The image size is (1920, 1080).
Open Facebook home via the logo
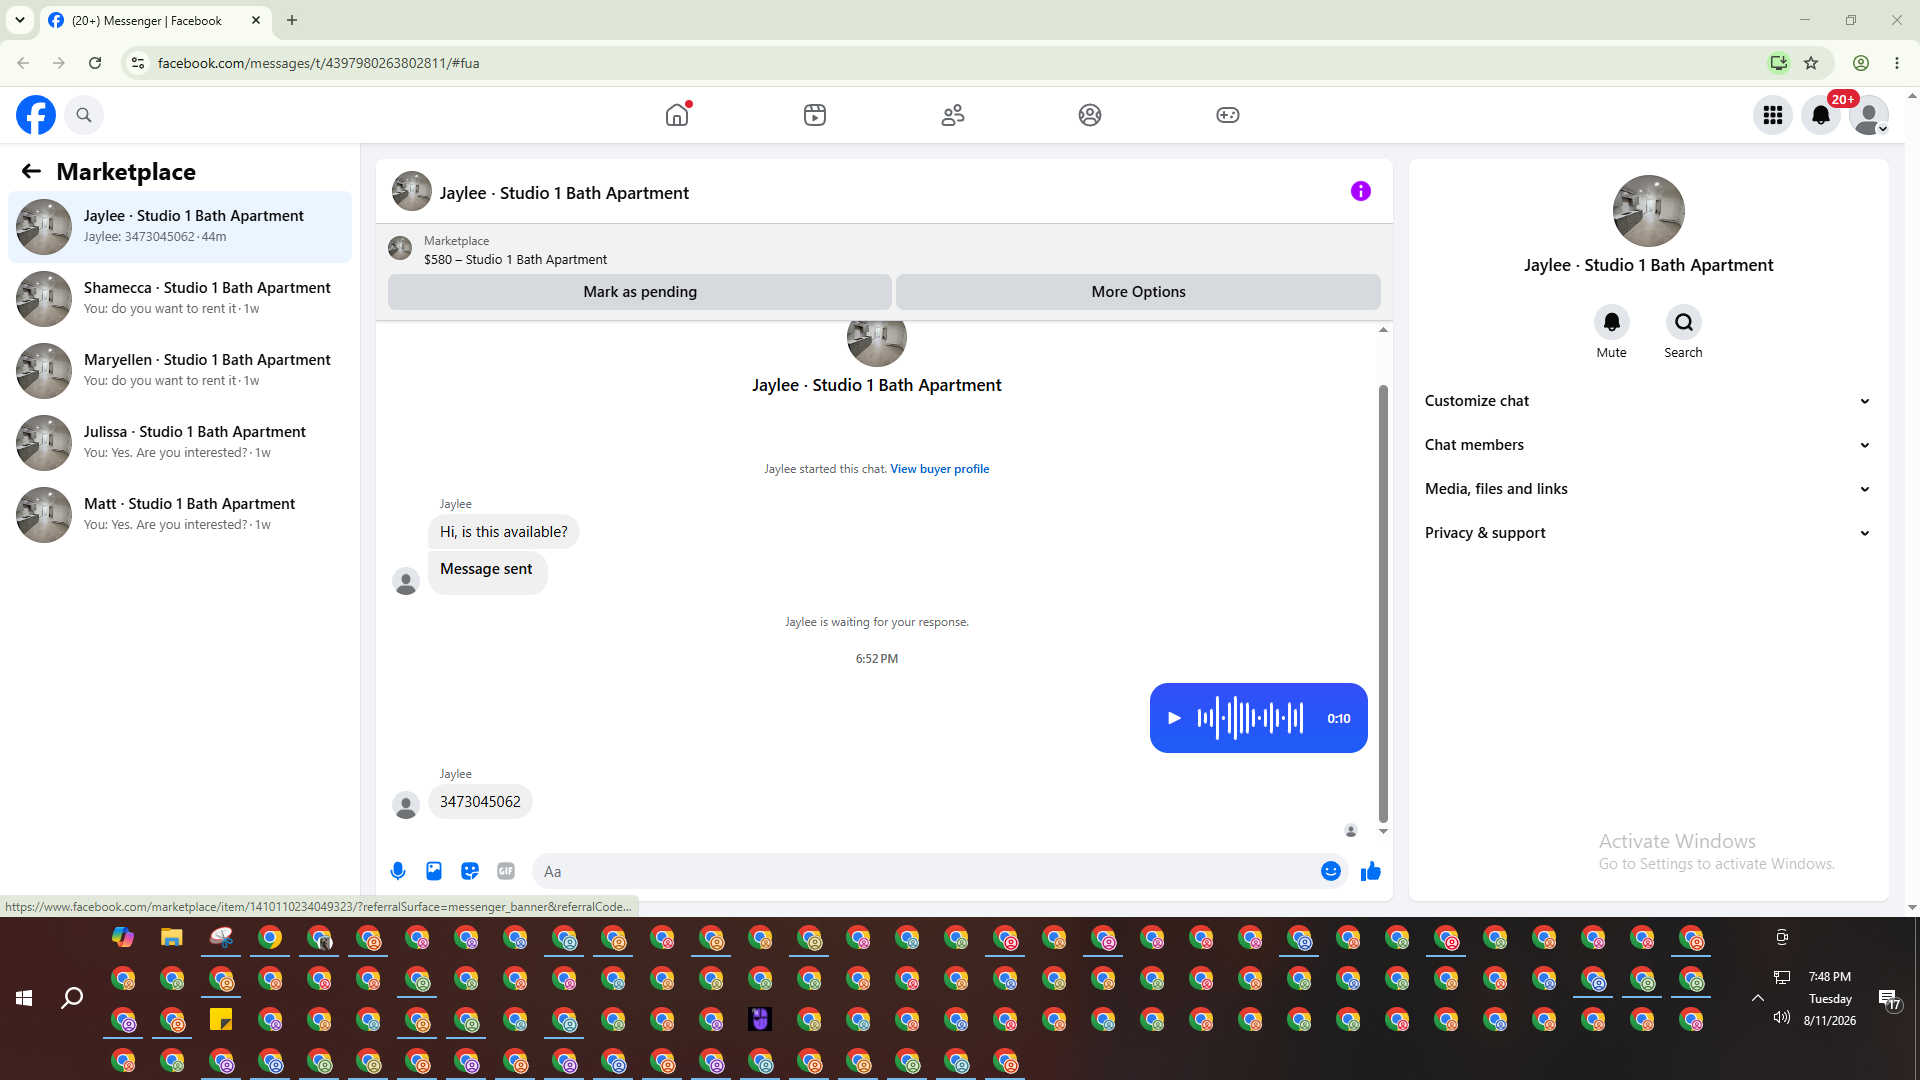36,115
